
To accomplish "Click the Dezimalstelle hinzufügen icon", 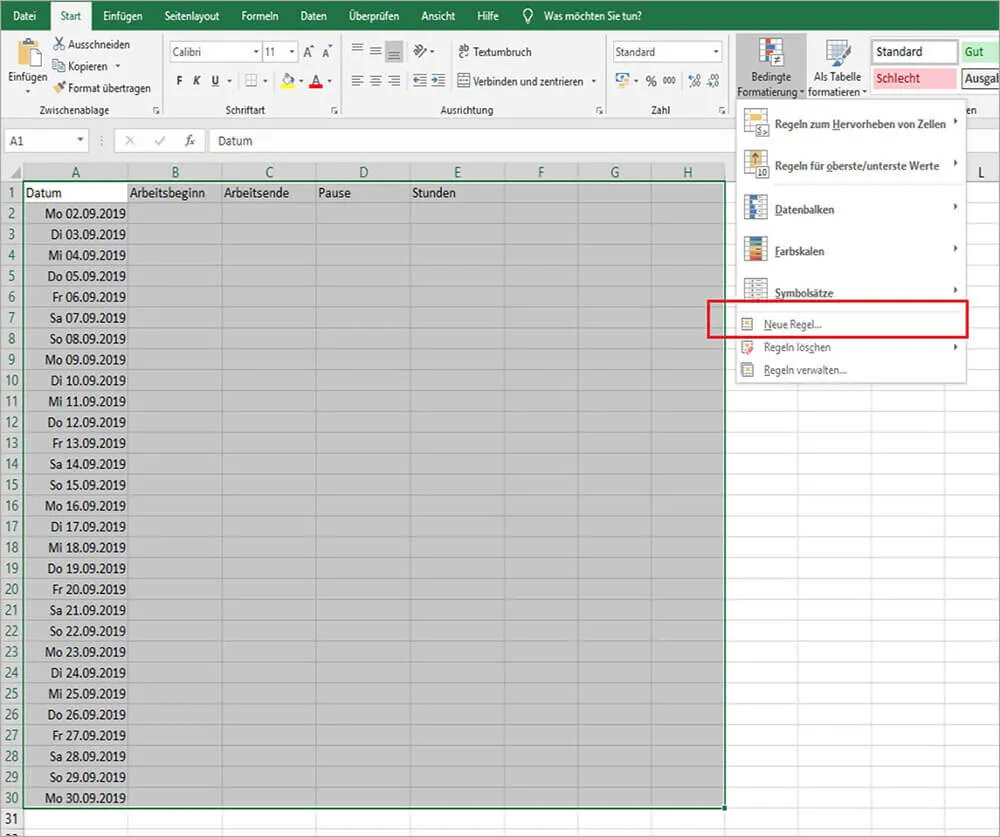I will click(x=693, y=81).
